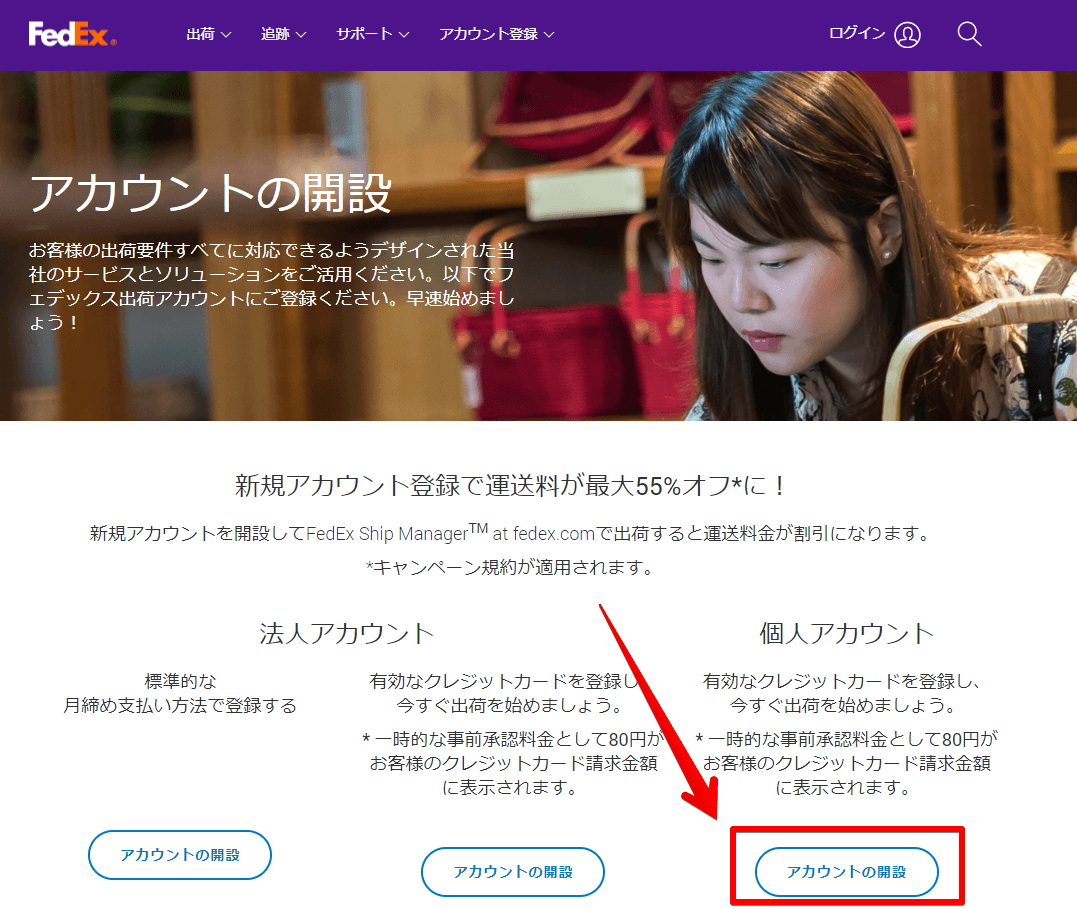The height and width of the screenshot is (909, 1077).
Task: Expand the chevron next to アカウント登録
Action: click(549, 35)
